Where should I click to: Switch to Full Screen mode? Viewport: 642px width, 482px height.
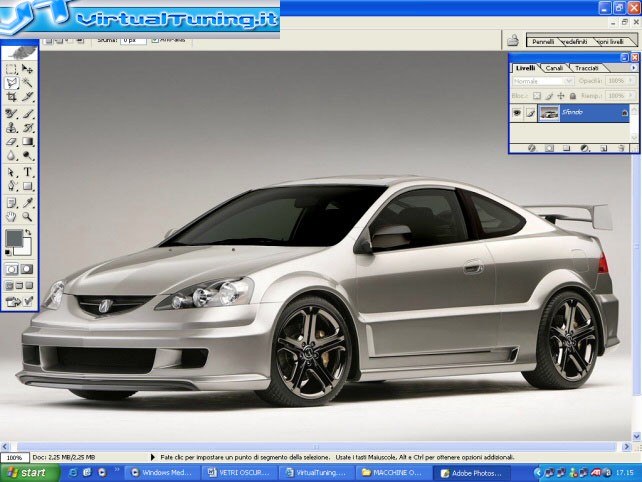[x=29, y=285]
